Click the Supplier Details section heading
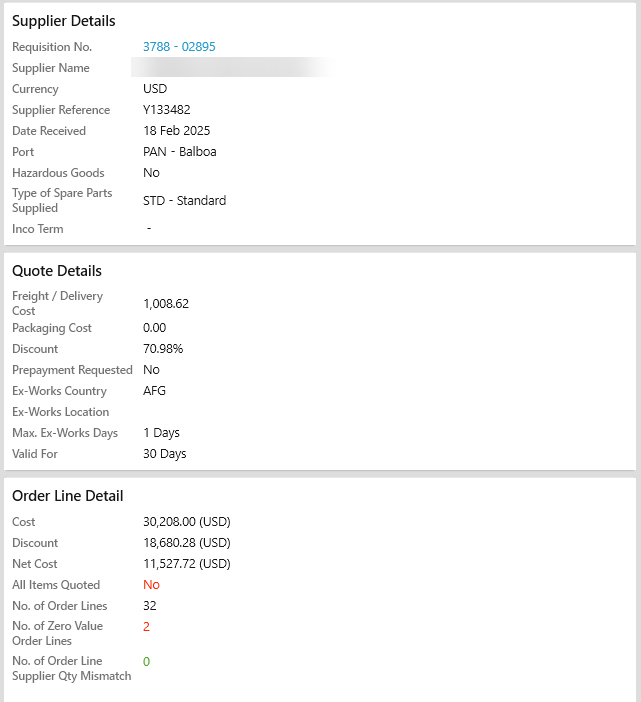This screenshot has height=702, width=641. (x=63, y=21)
